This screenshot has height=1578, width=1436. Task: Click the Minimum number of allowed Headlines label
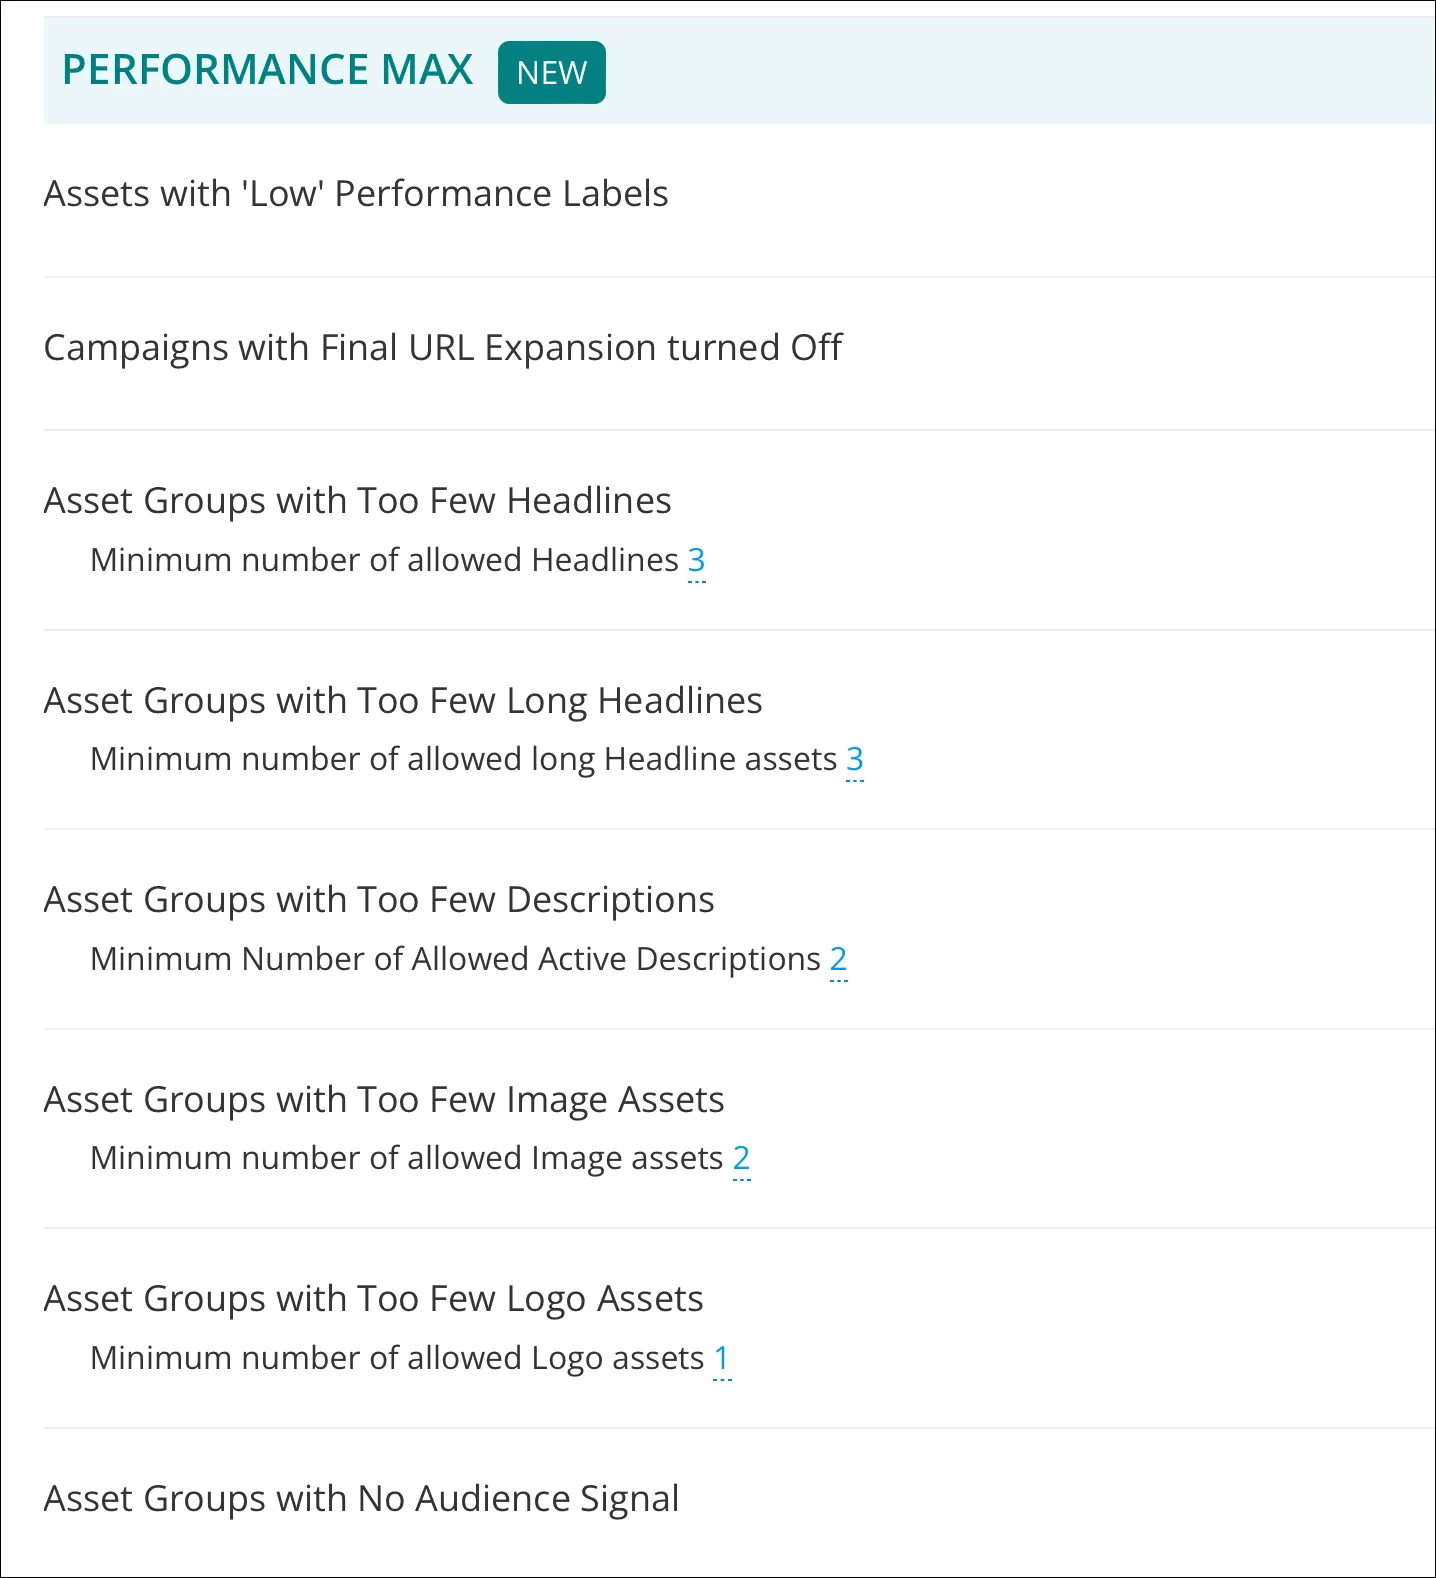click(384, 560)
